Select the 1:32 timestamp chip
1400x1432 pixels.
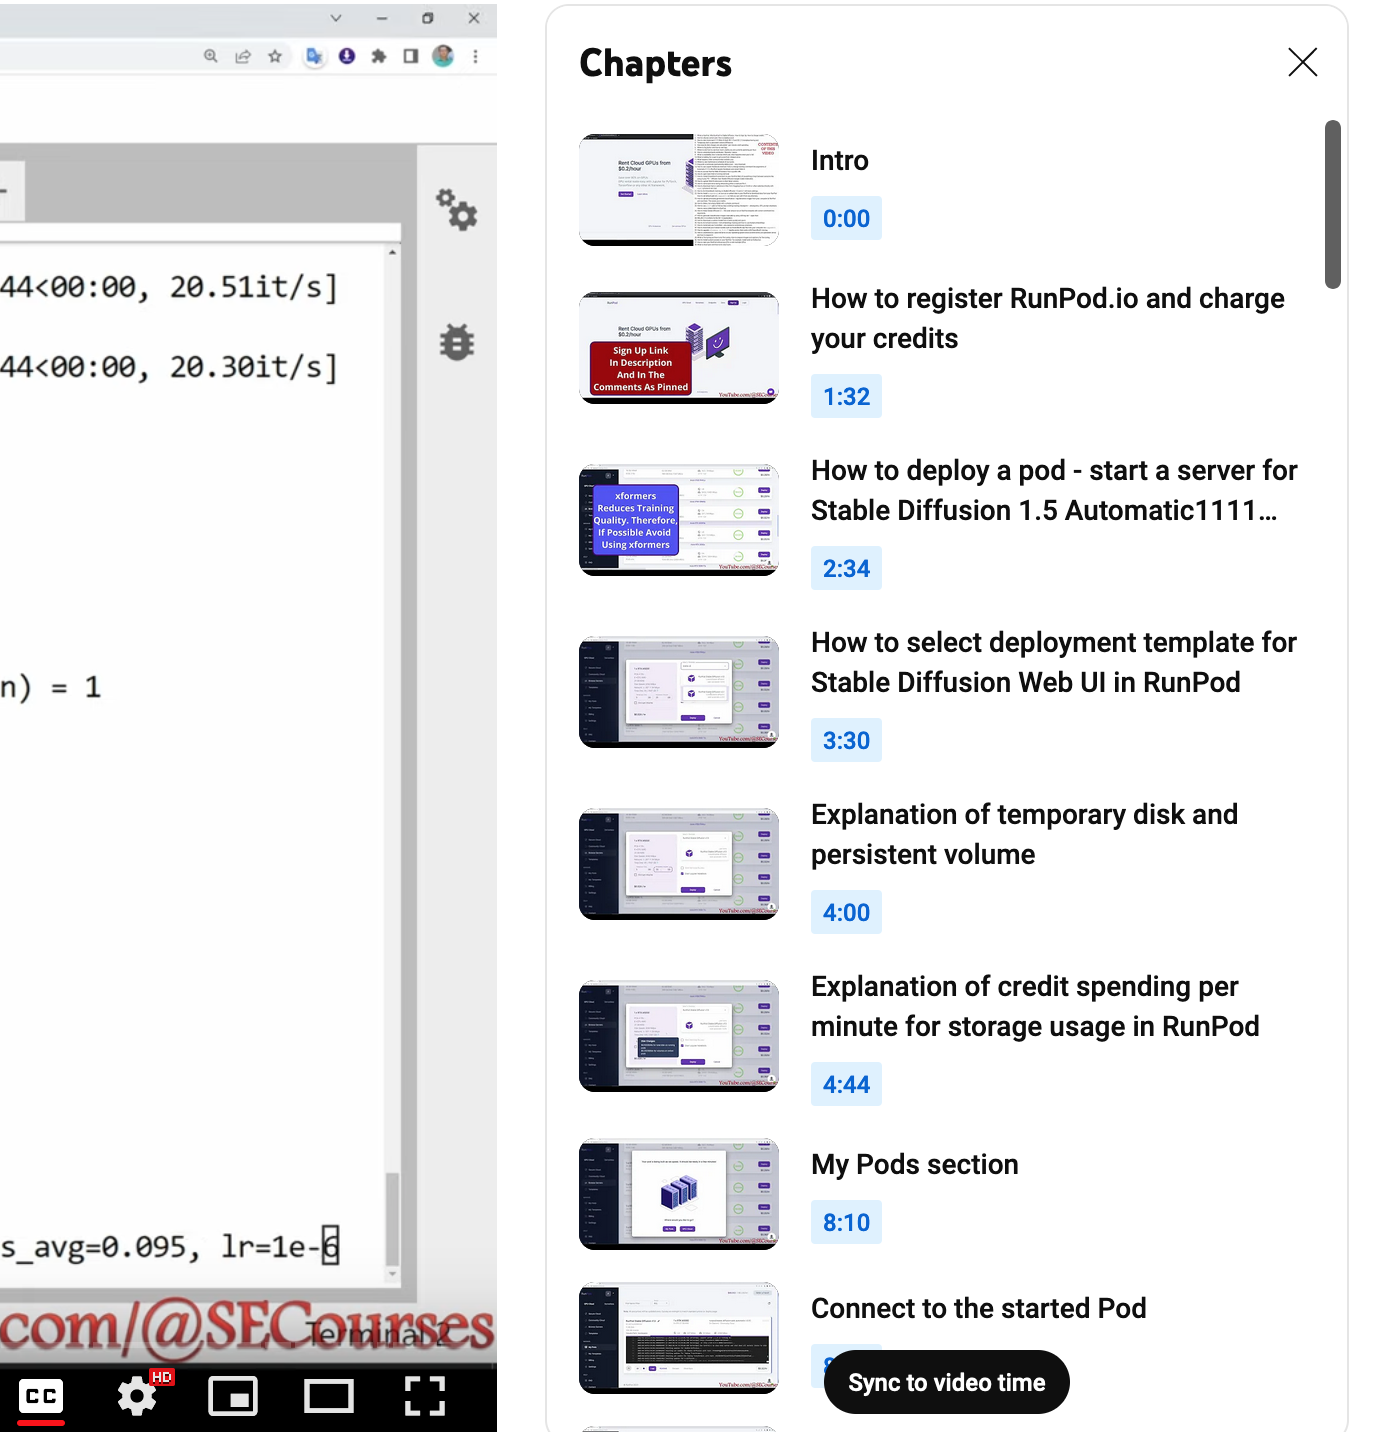pos(846,396)
